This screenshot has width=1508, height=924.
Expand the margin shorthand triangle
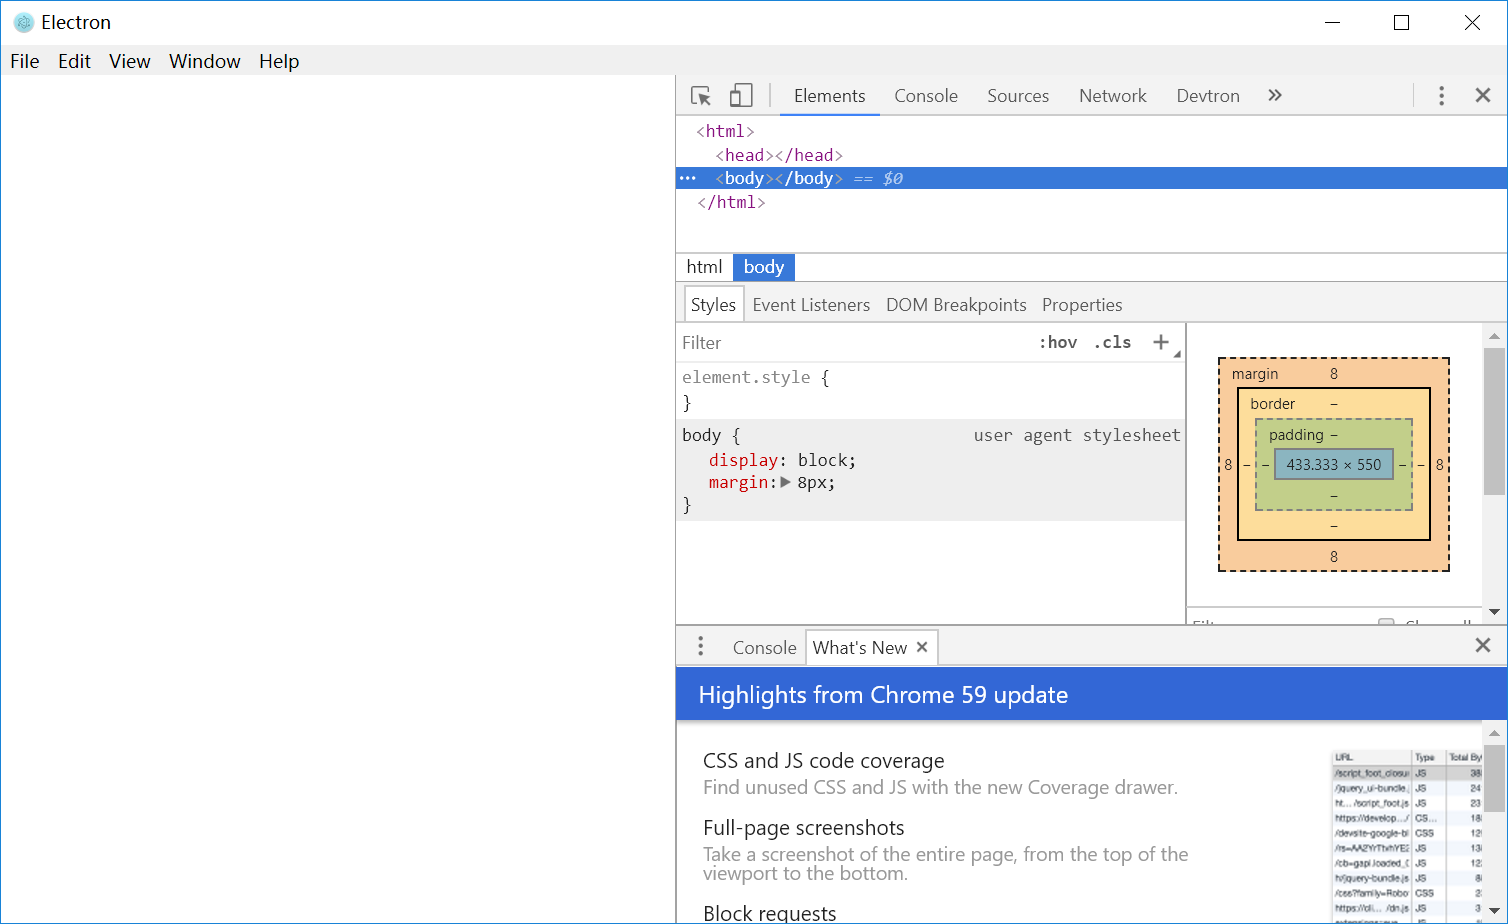[x=786, y=482]
